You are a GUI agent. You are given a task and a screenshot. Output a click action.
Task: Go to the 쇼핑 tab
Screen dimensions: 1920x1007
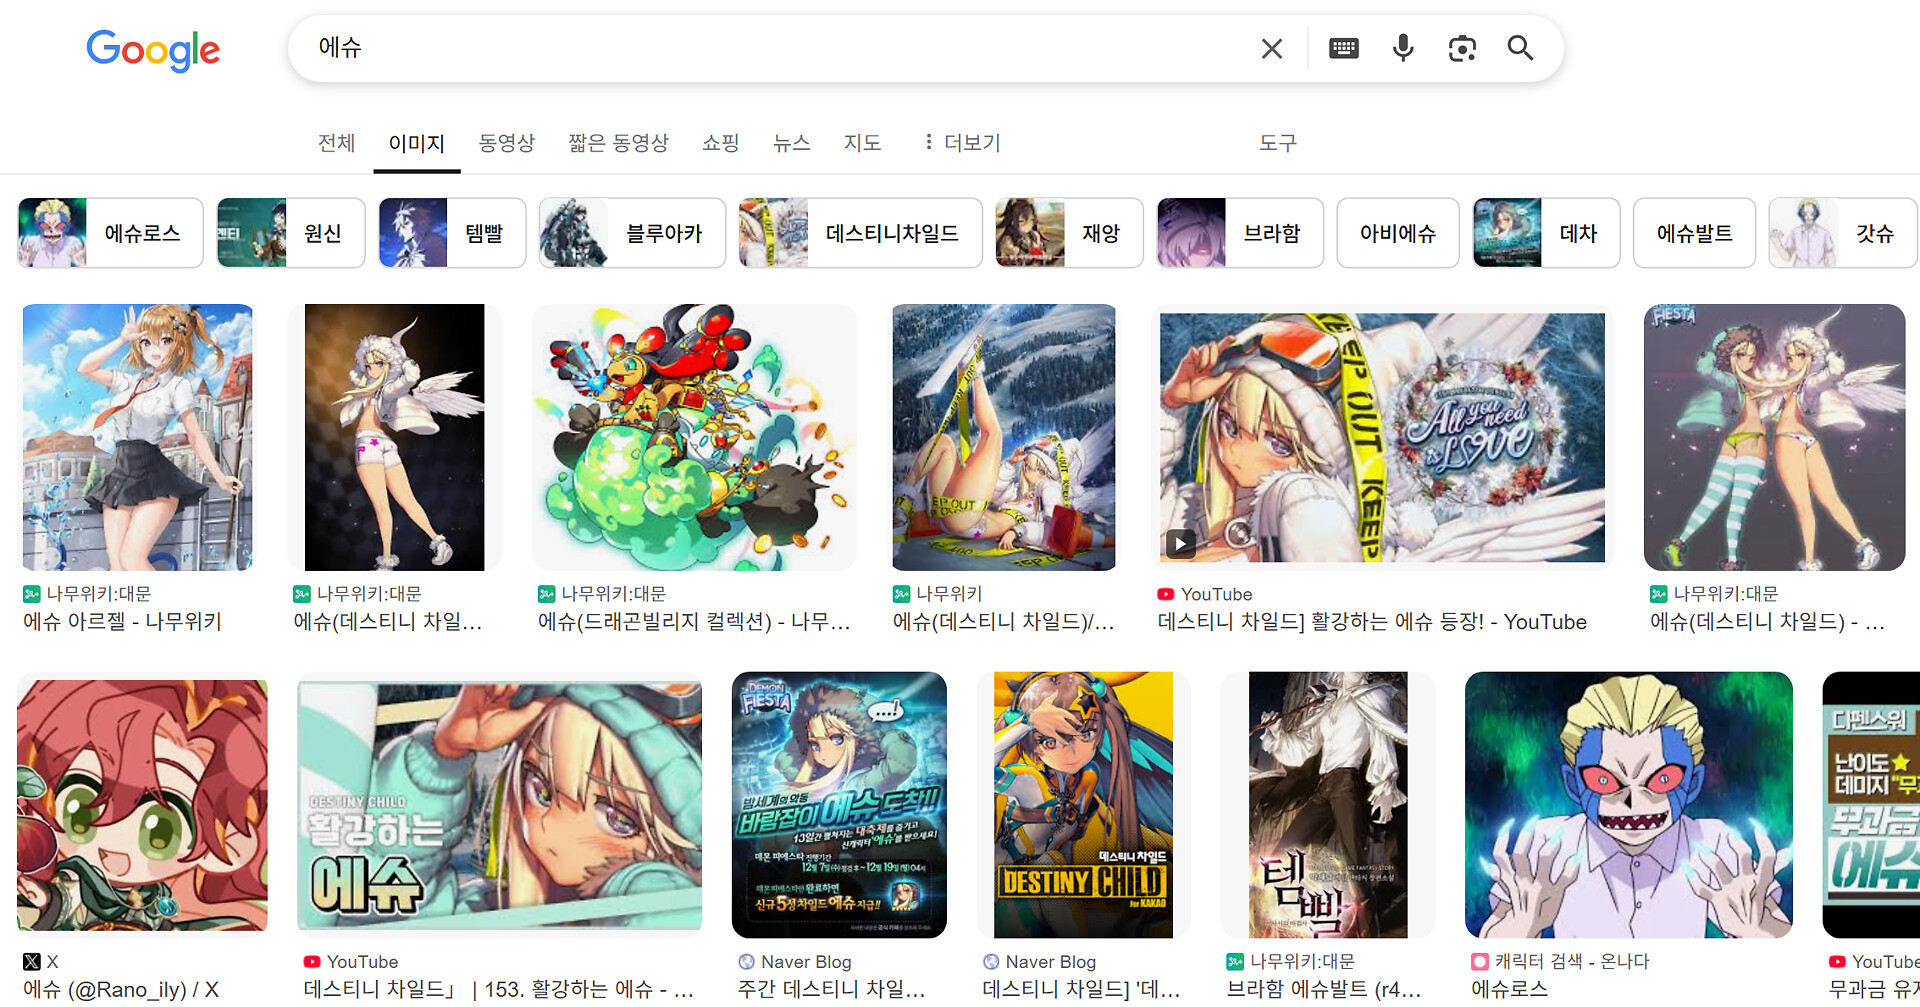pyautogui.click(x=721, y=143)
